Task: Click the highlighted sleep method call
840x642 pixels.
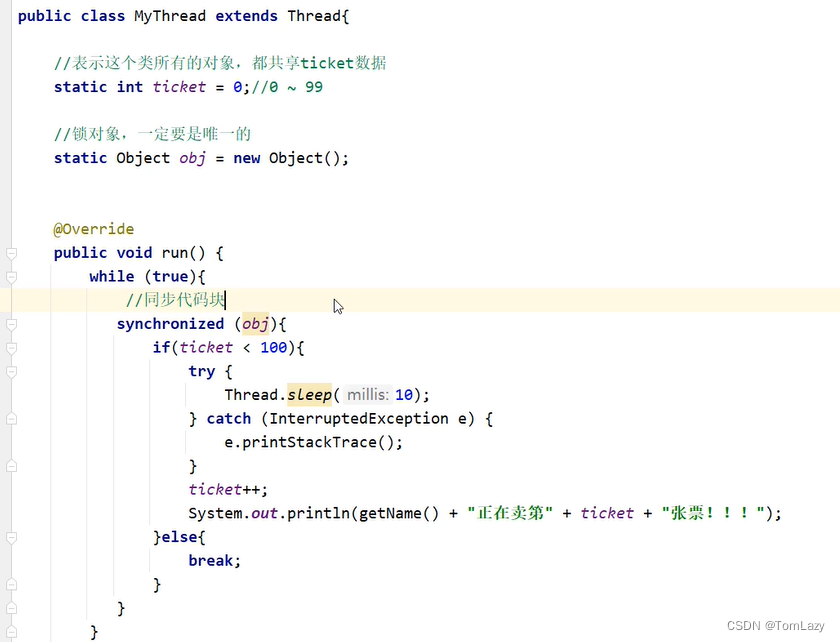Action: [x=309, y=395]
